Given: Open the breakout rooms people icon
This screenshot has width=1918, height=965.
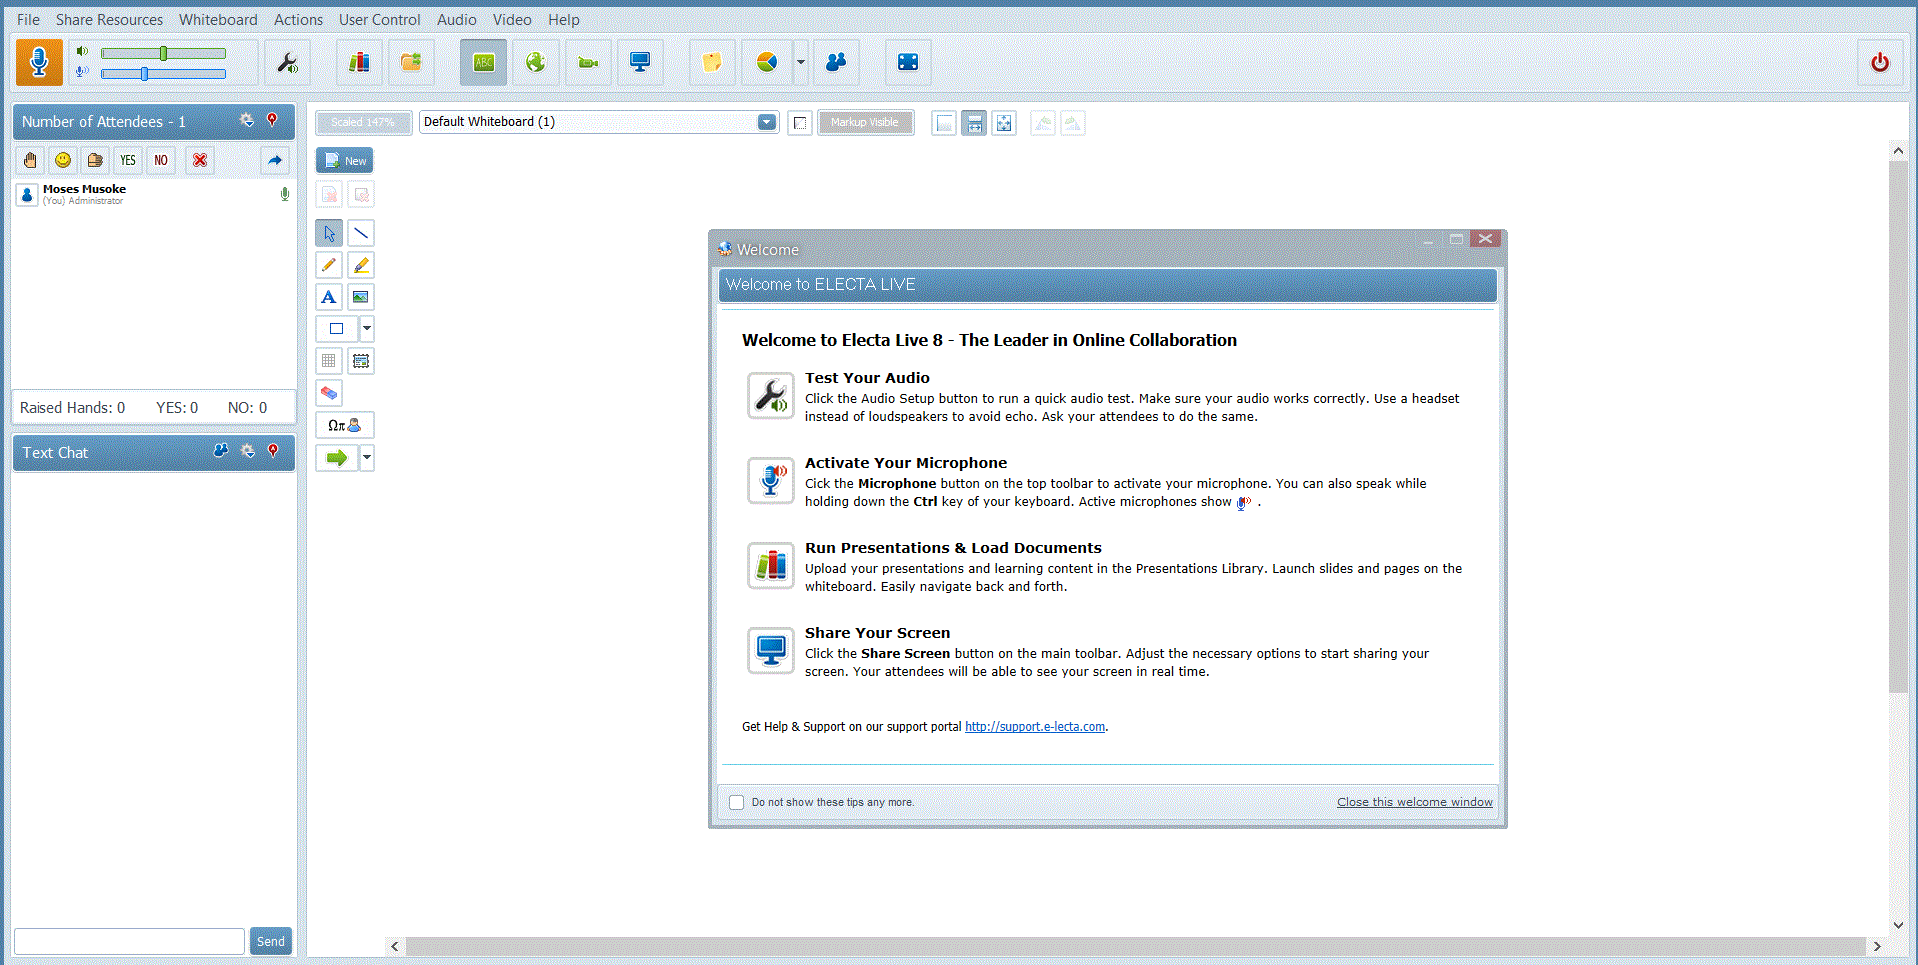Looking at the screenshot, I should pyautogui.click(x=836, y=62).
